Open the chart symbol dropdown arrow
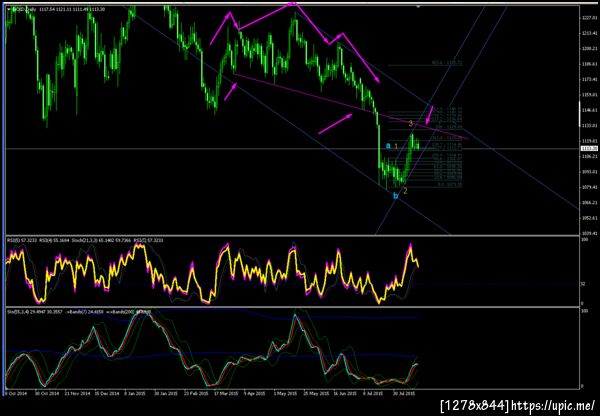This screenshot has width=600, height=416. [9, 9]
